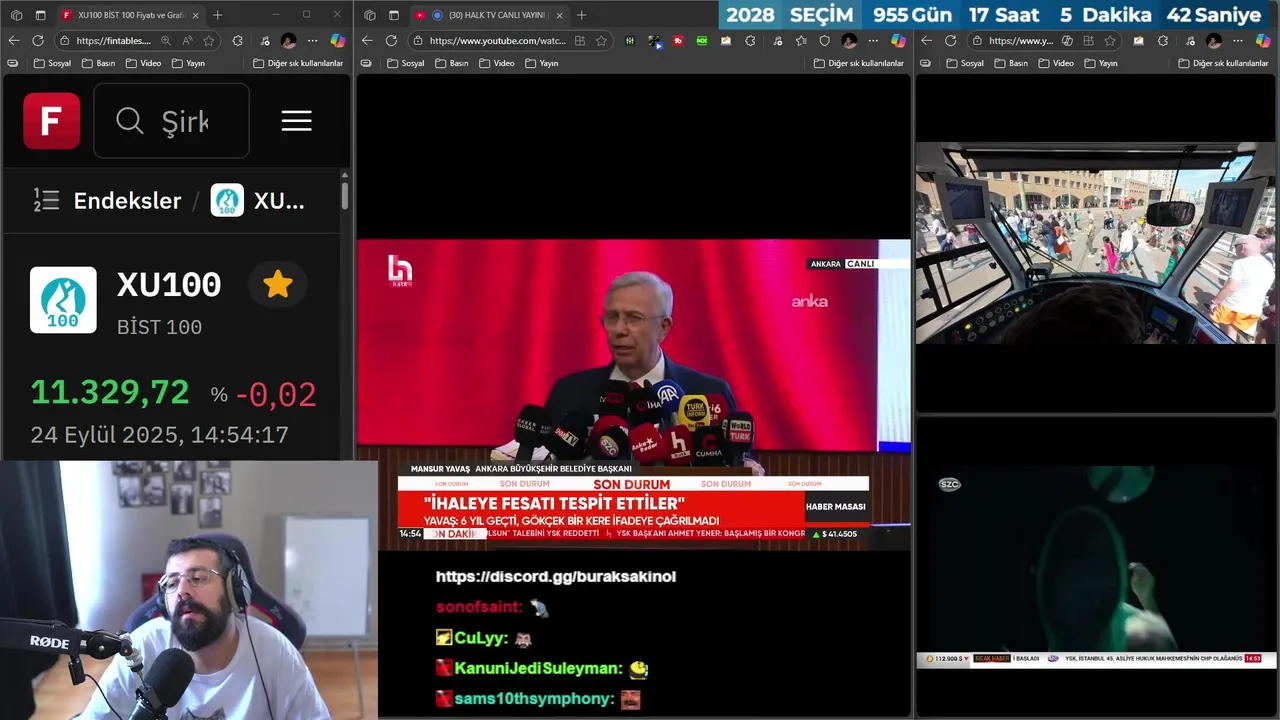Open settings menu in Fintables window
This screenshot has height=720, width=1280.
pyautogui.click(x=312, y=41)
